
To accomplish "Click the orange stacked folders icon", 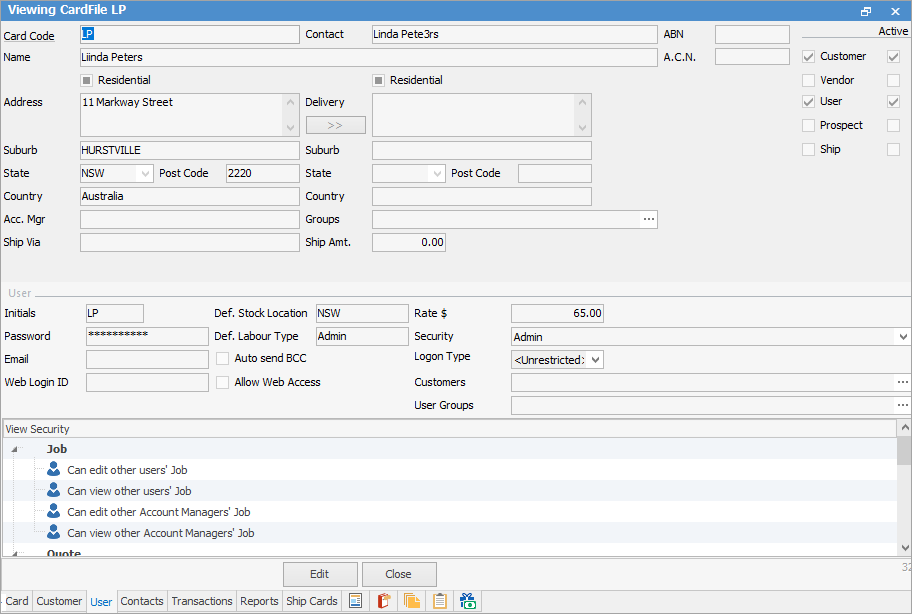I will (411, 601).
